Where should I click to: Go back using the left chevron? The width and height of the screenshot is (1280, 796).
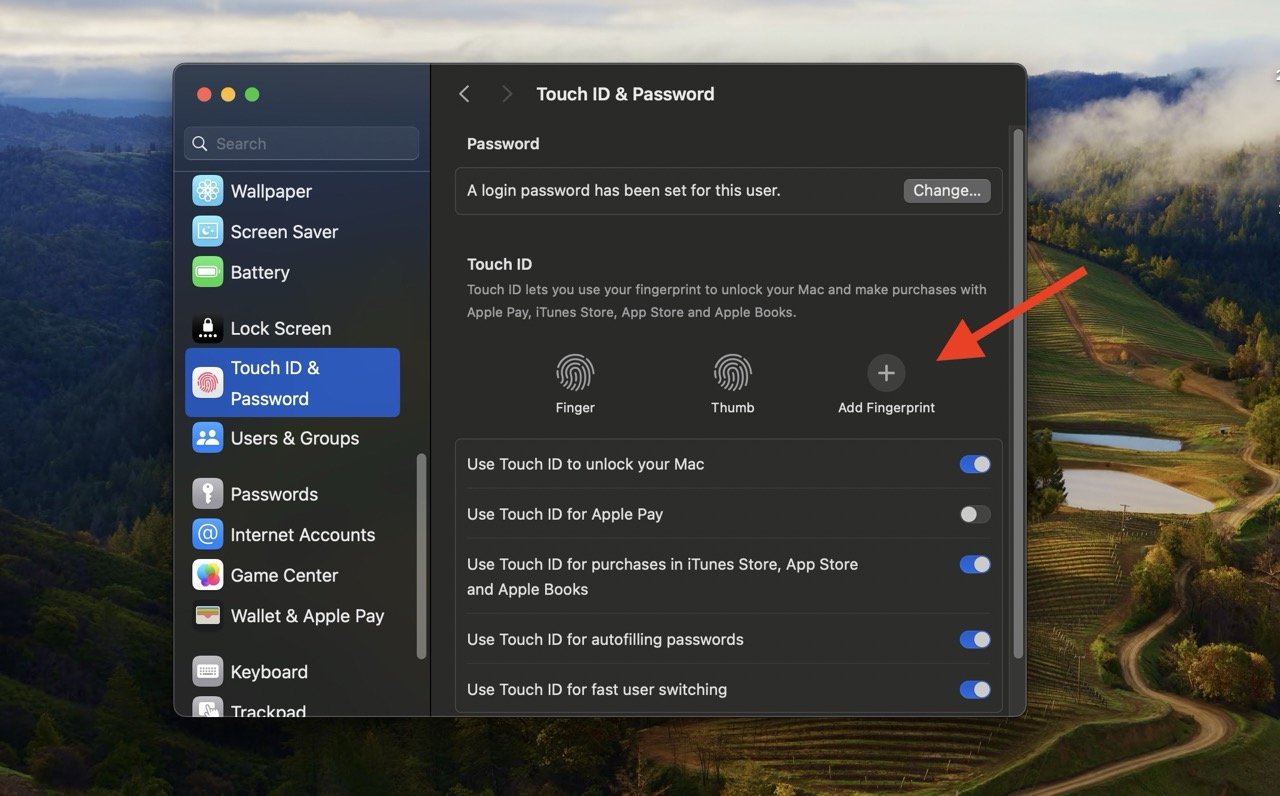(x=464, y=94)
